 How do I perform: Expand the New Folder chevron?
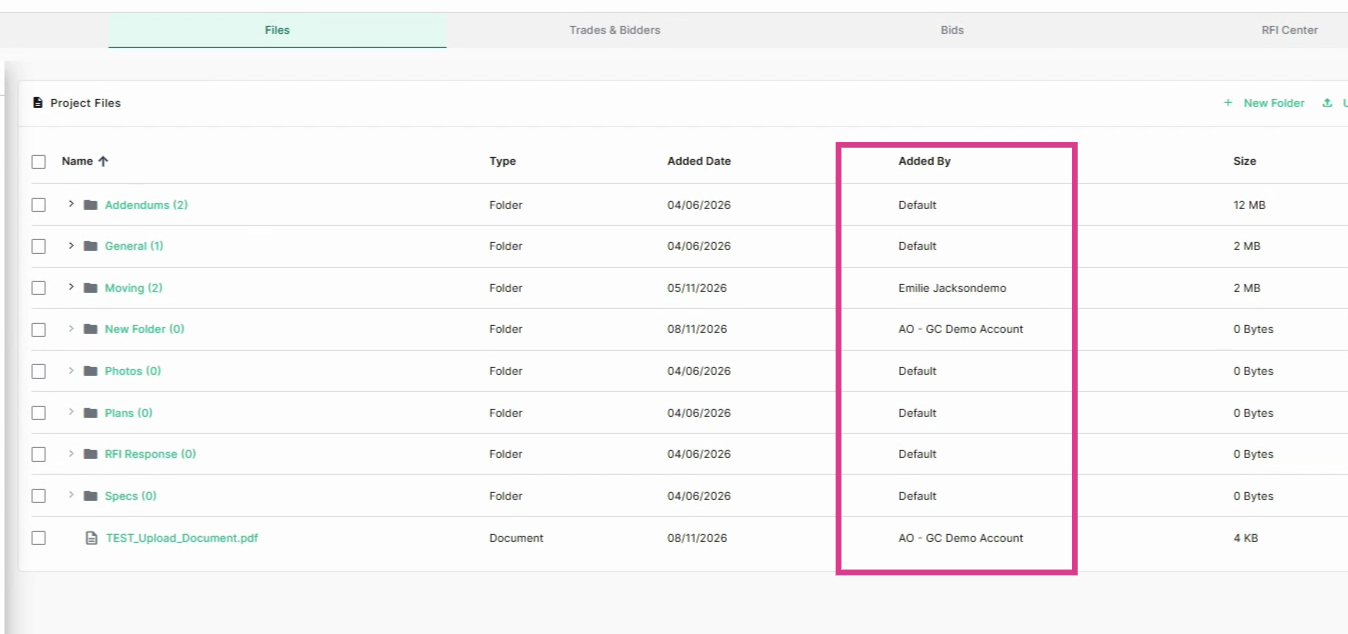point(71,328)
